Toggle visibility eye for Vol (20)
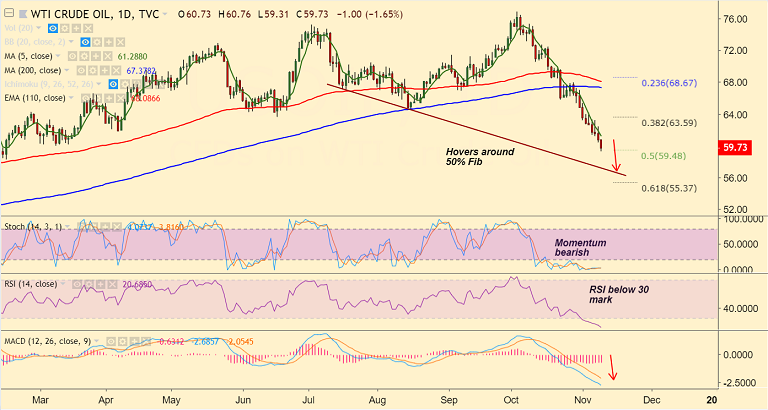 (x=53, y=28)
